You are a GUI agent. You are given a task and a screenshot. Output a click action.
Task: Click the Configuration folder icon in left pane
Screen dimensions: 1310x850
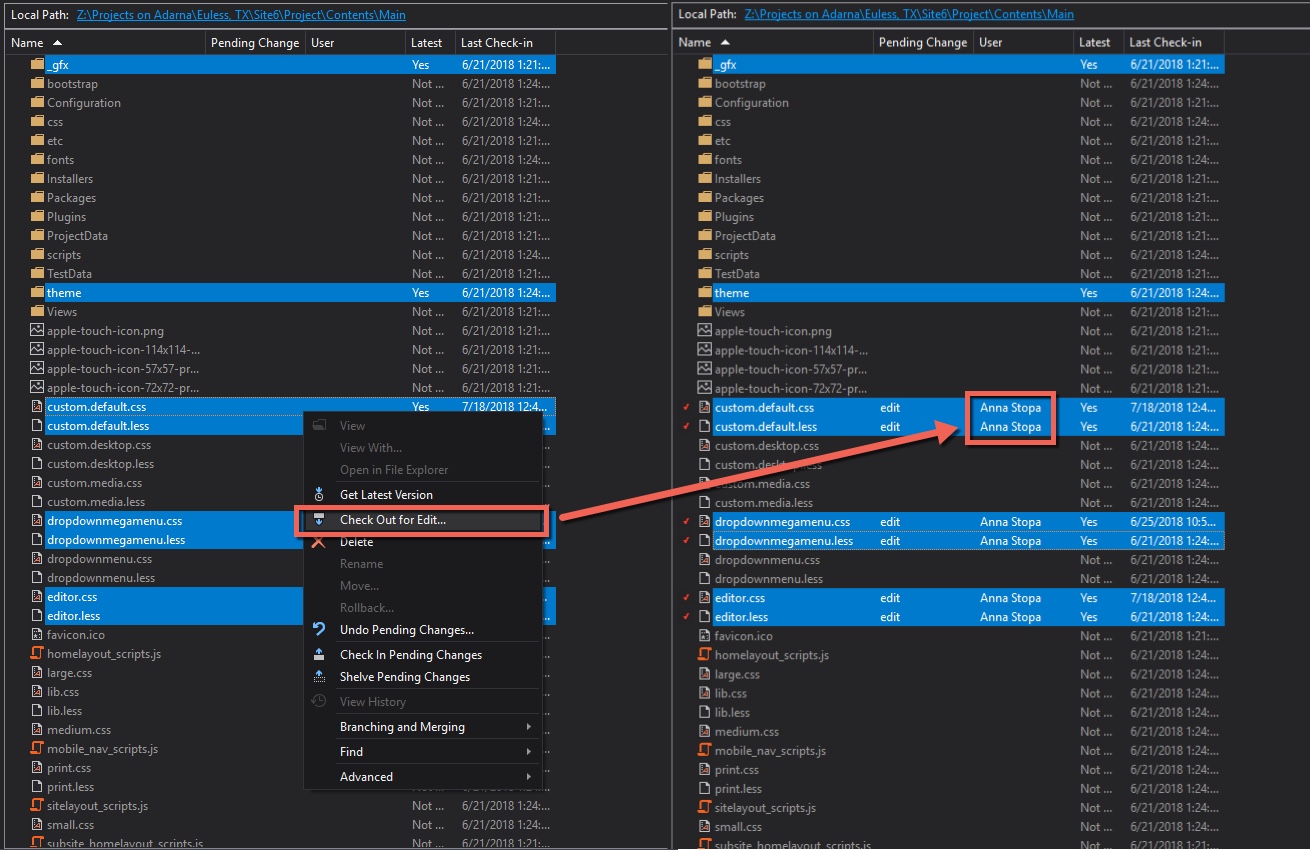point(37,103)
